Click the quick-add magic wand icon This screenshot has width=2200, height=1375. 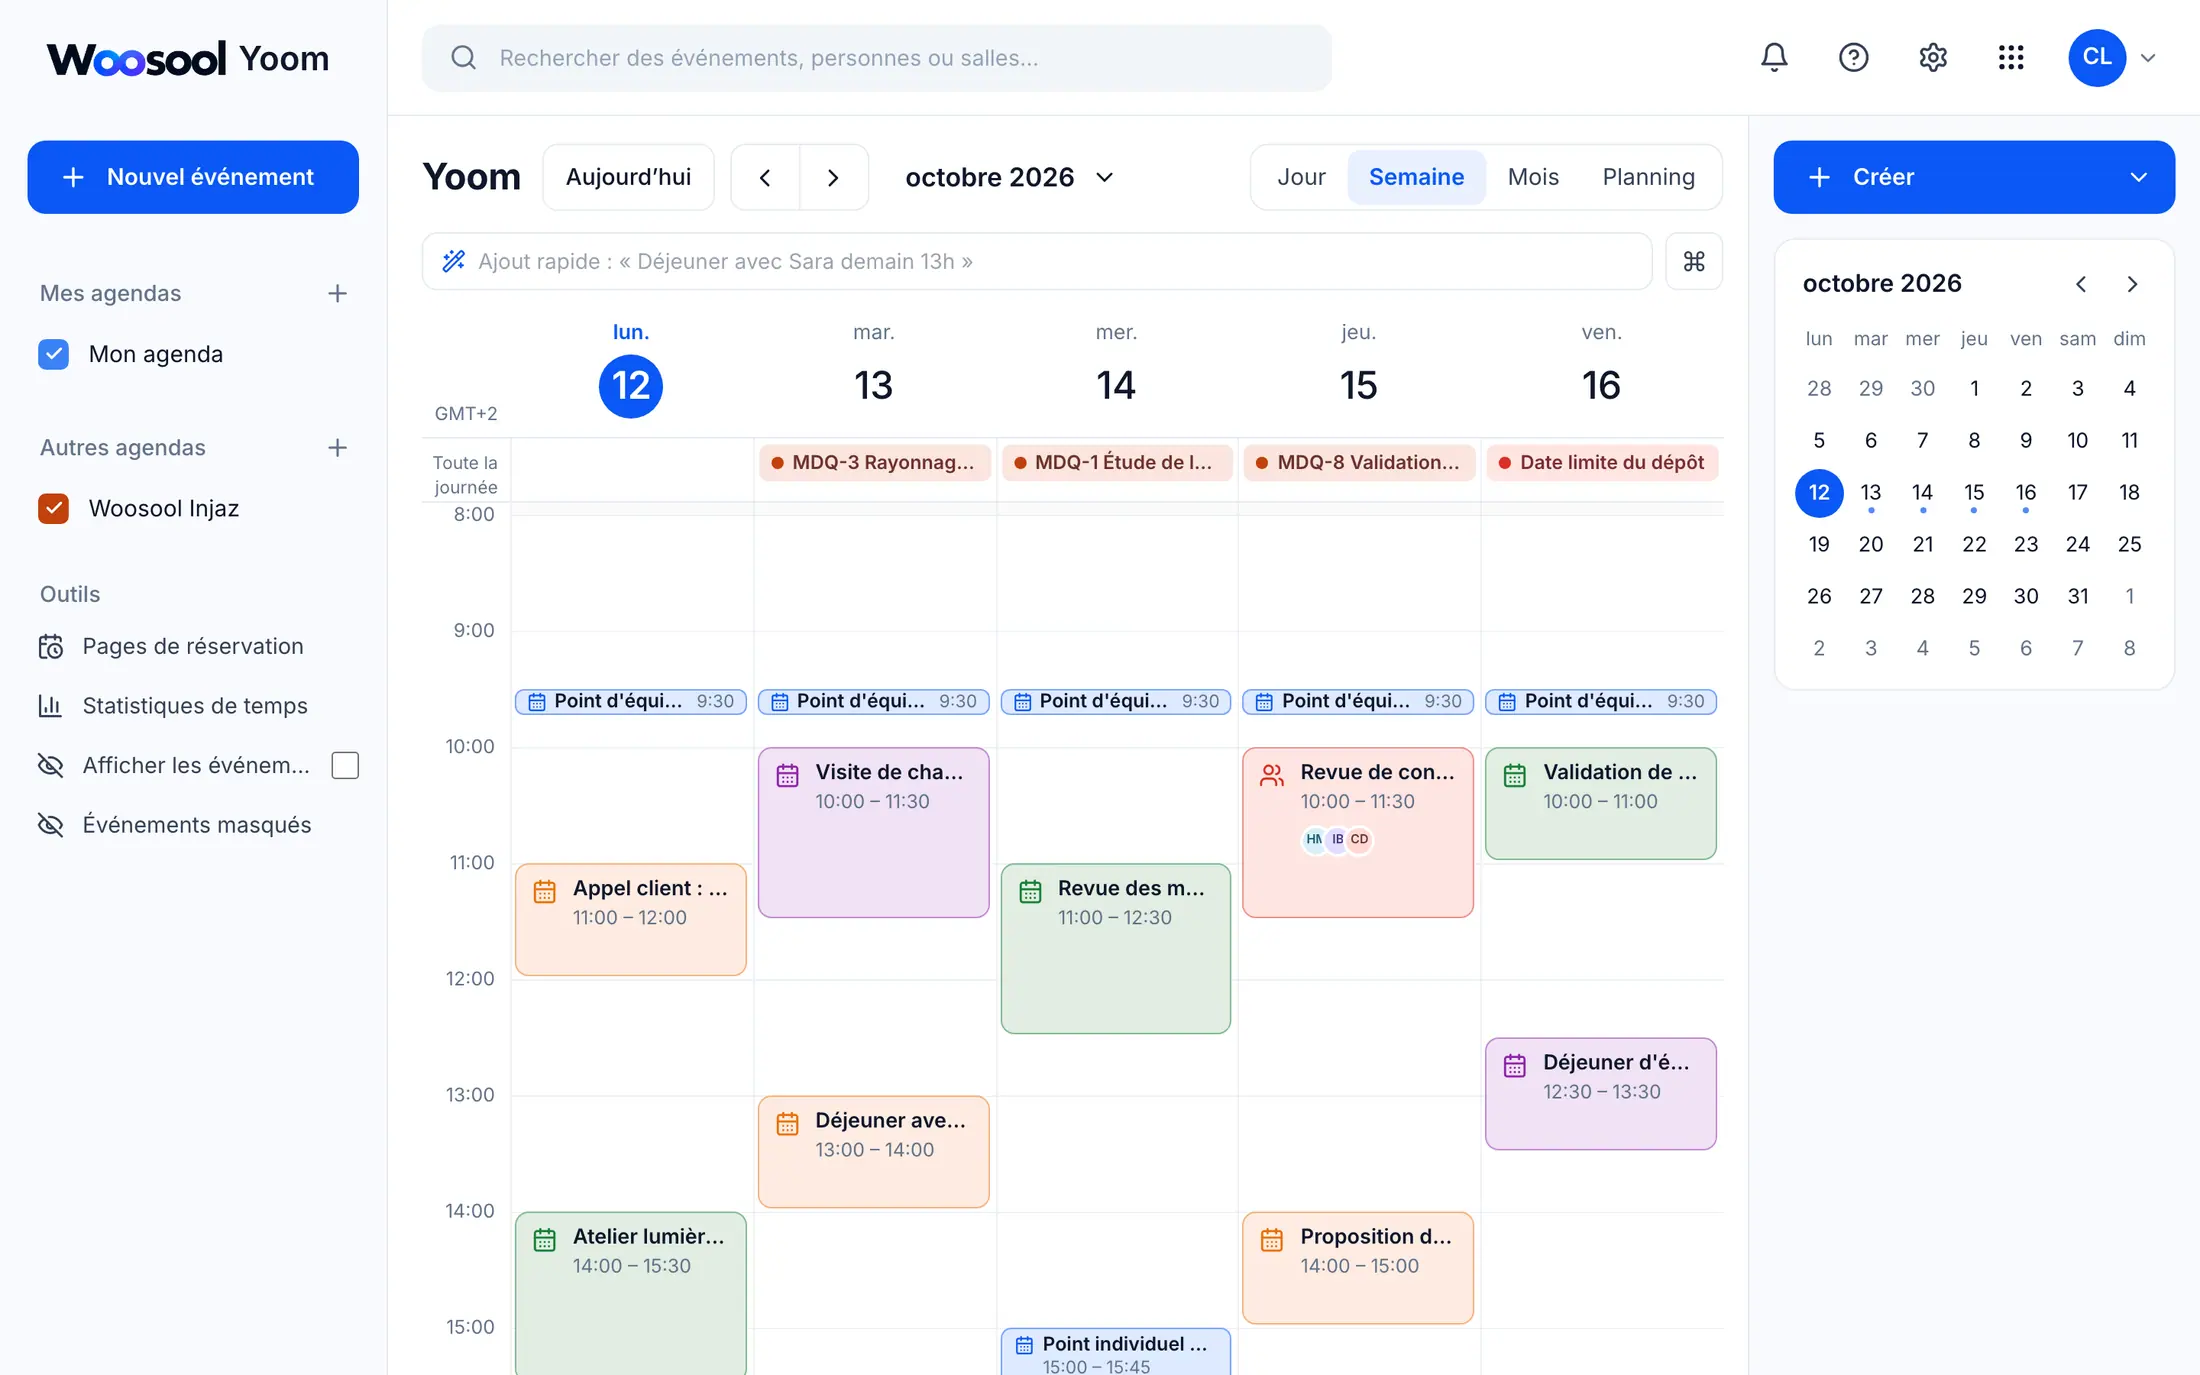454,261
